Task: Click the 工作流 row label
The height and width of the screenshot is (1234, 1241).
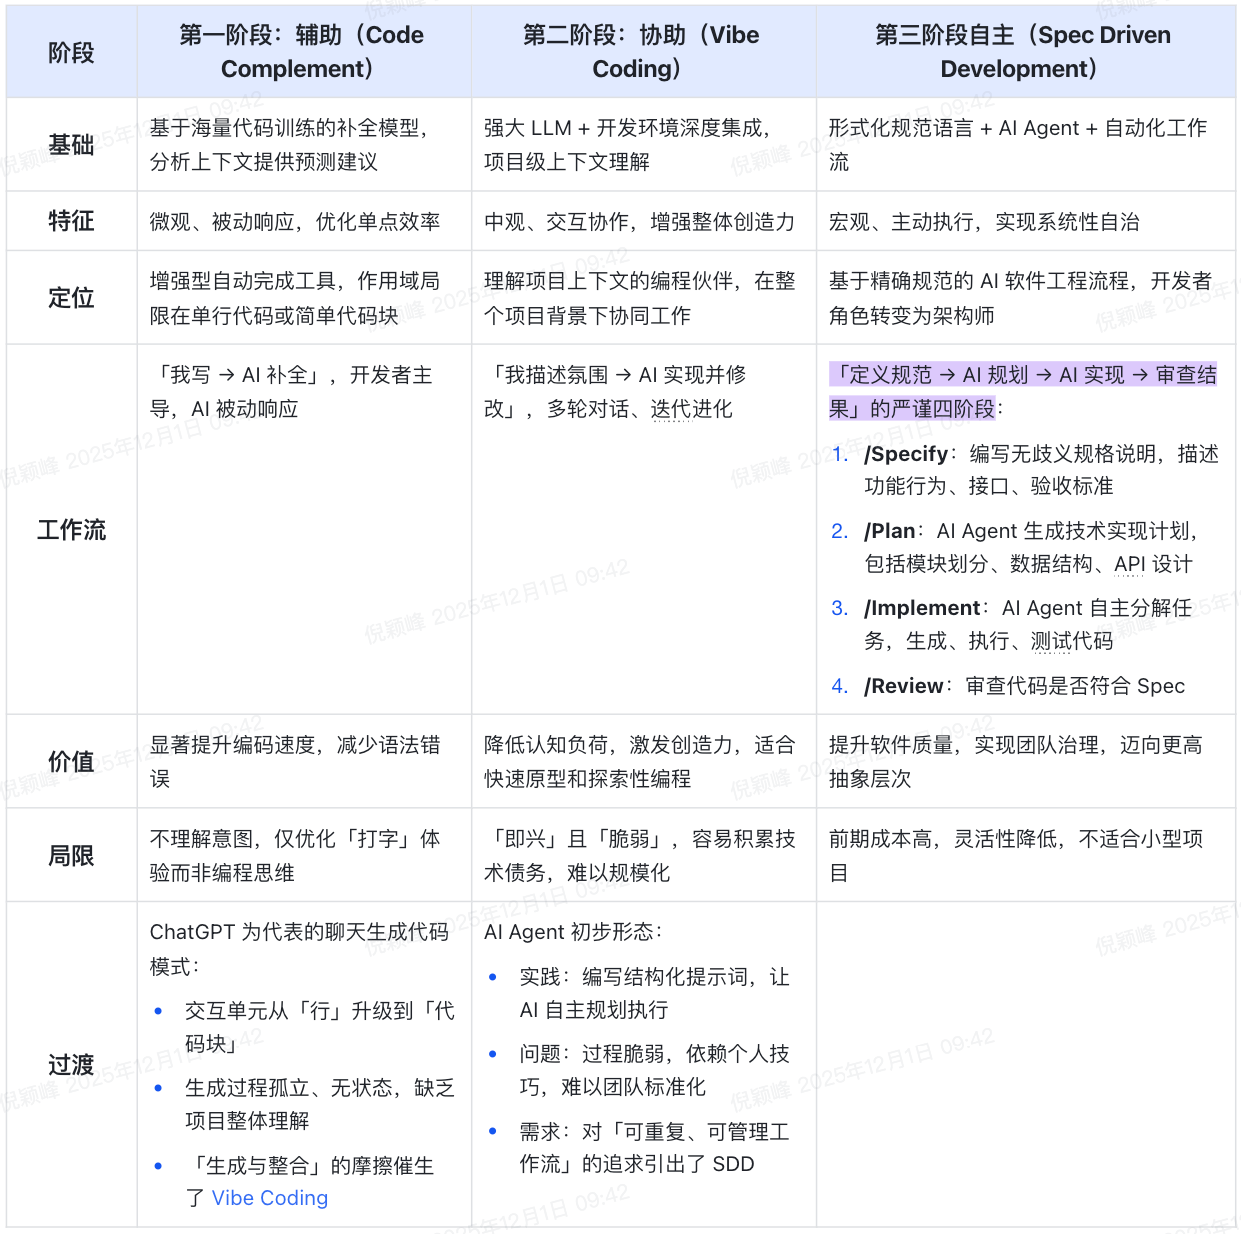Action: (x=71, y=530)
